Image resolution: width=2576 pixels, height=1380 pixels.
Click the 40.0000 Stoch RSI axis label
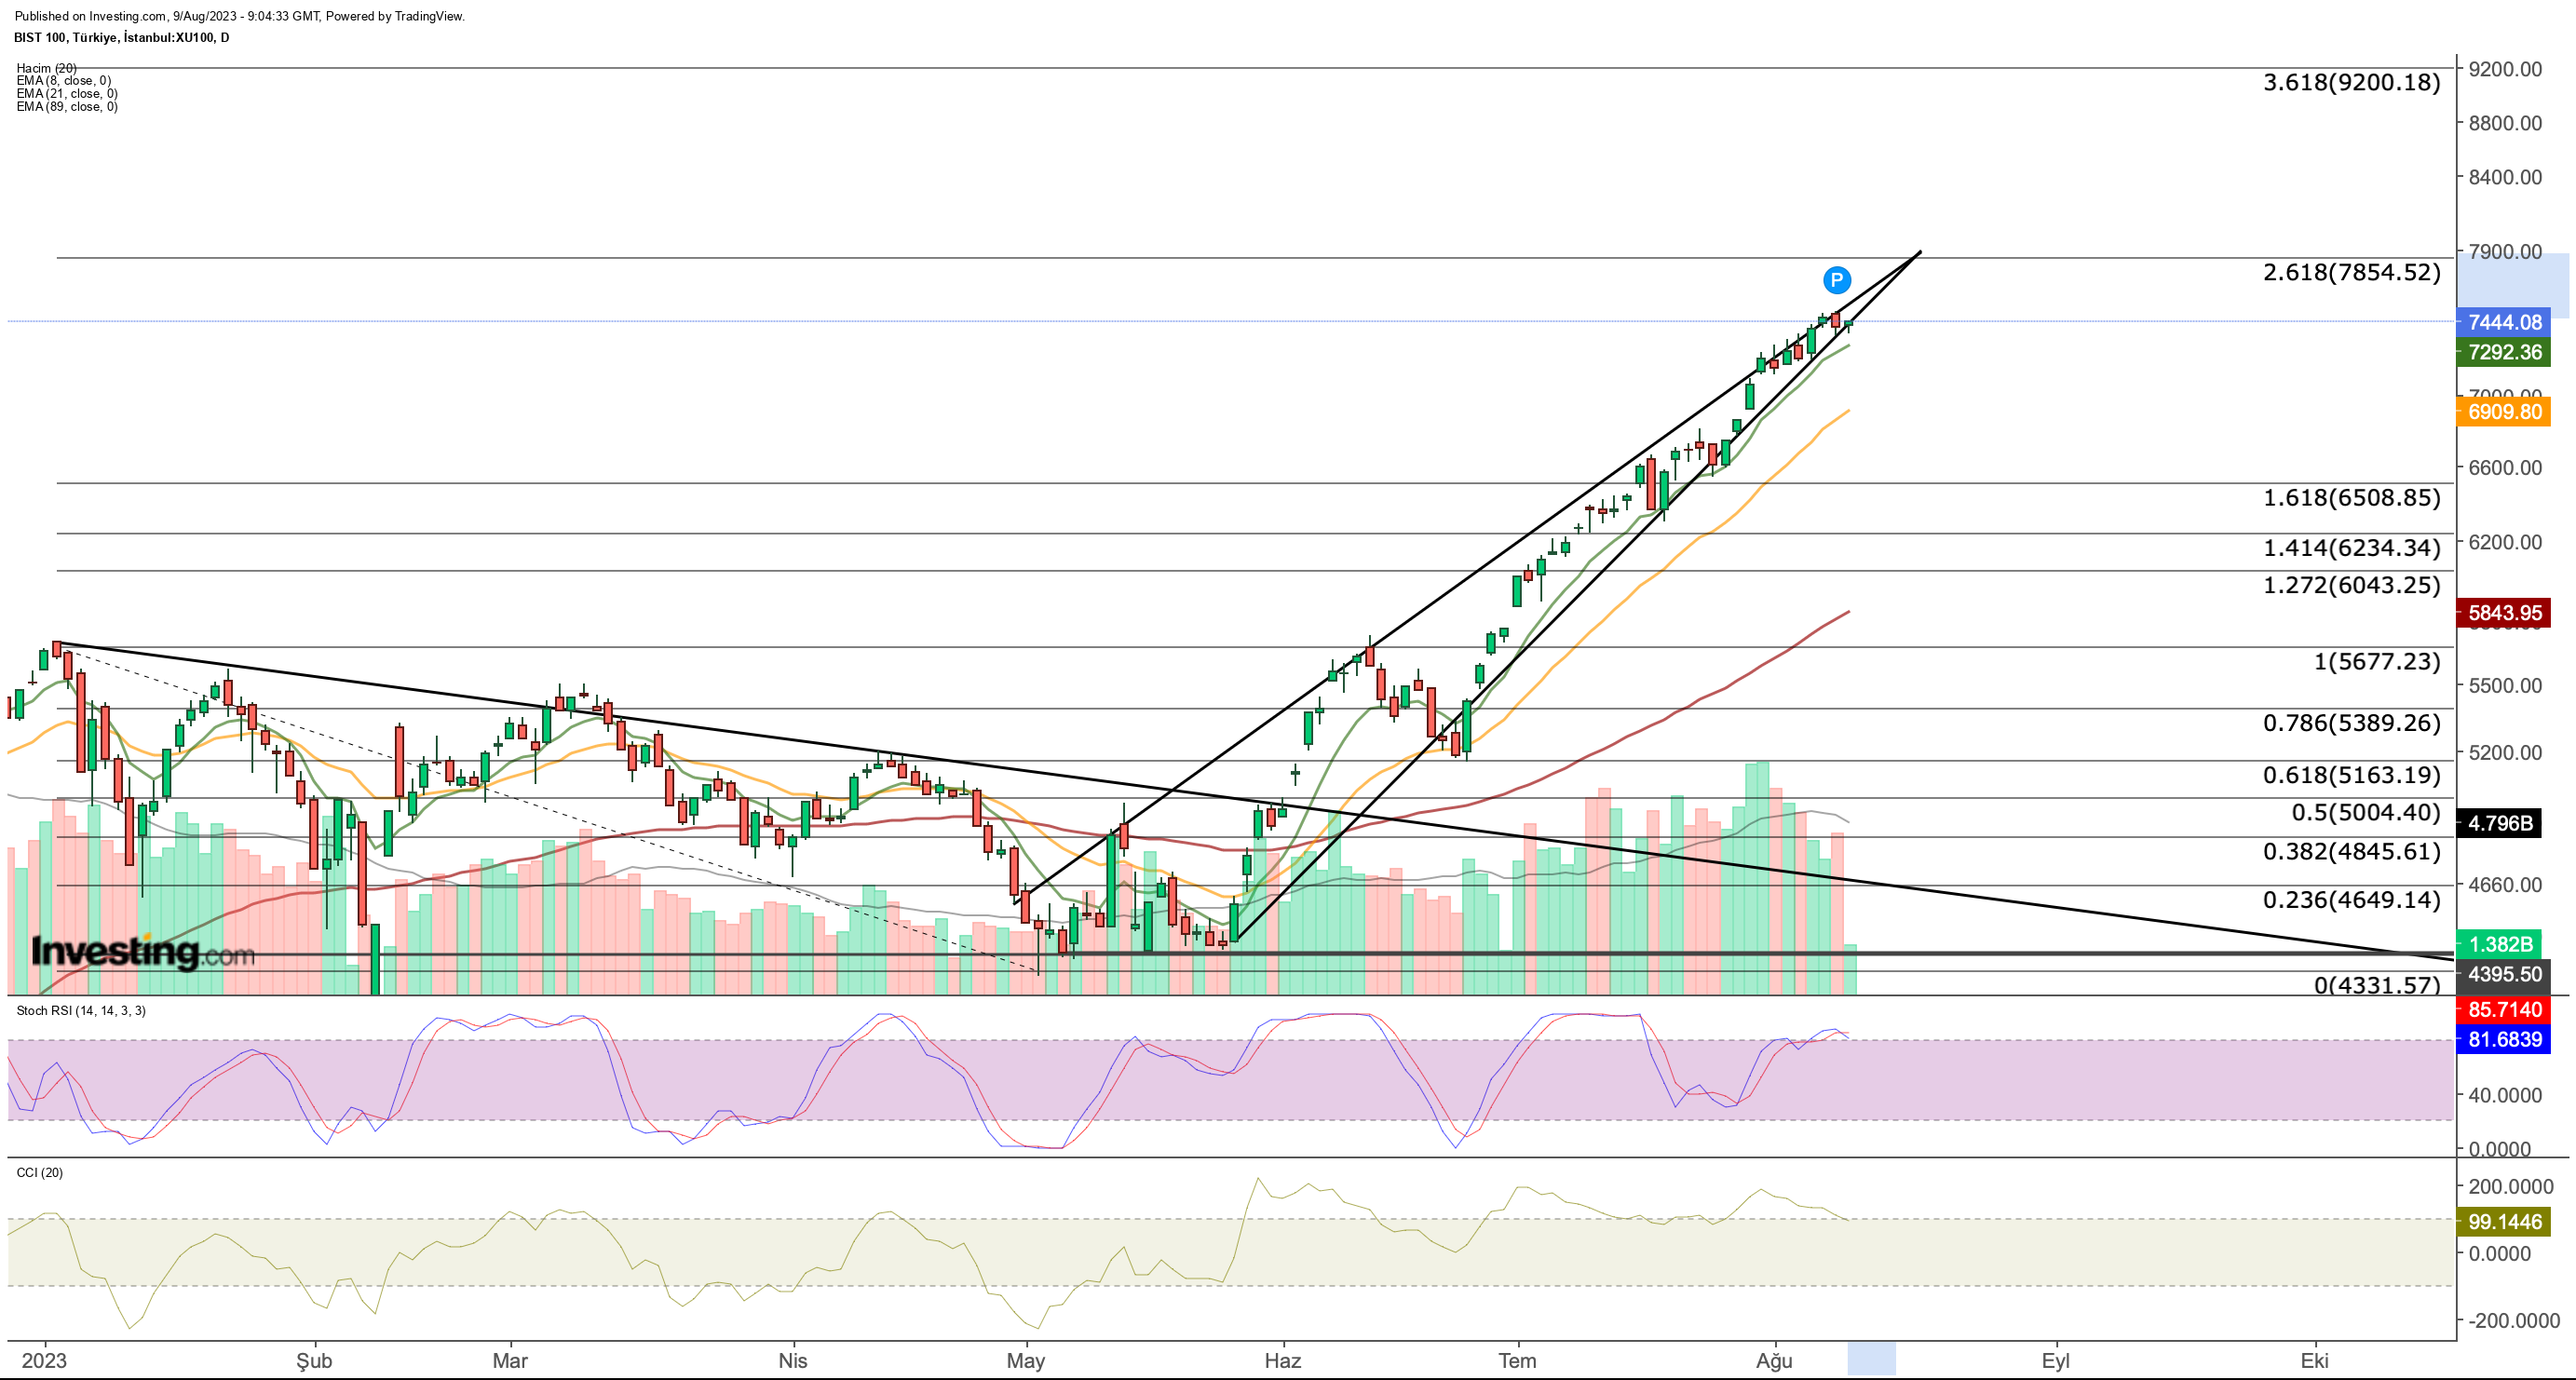2505,1096
